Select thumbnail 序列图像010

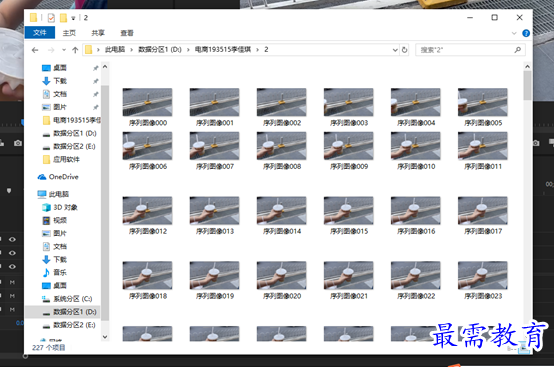point(416,151)
